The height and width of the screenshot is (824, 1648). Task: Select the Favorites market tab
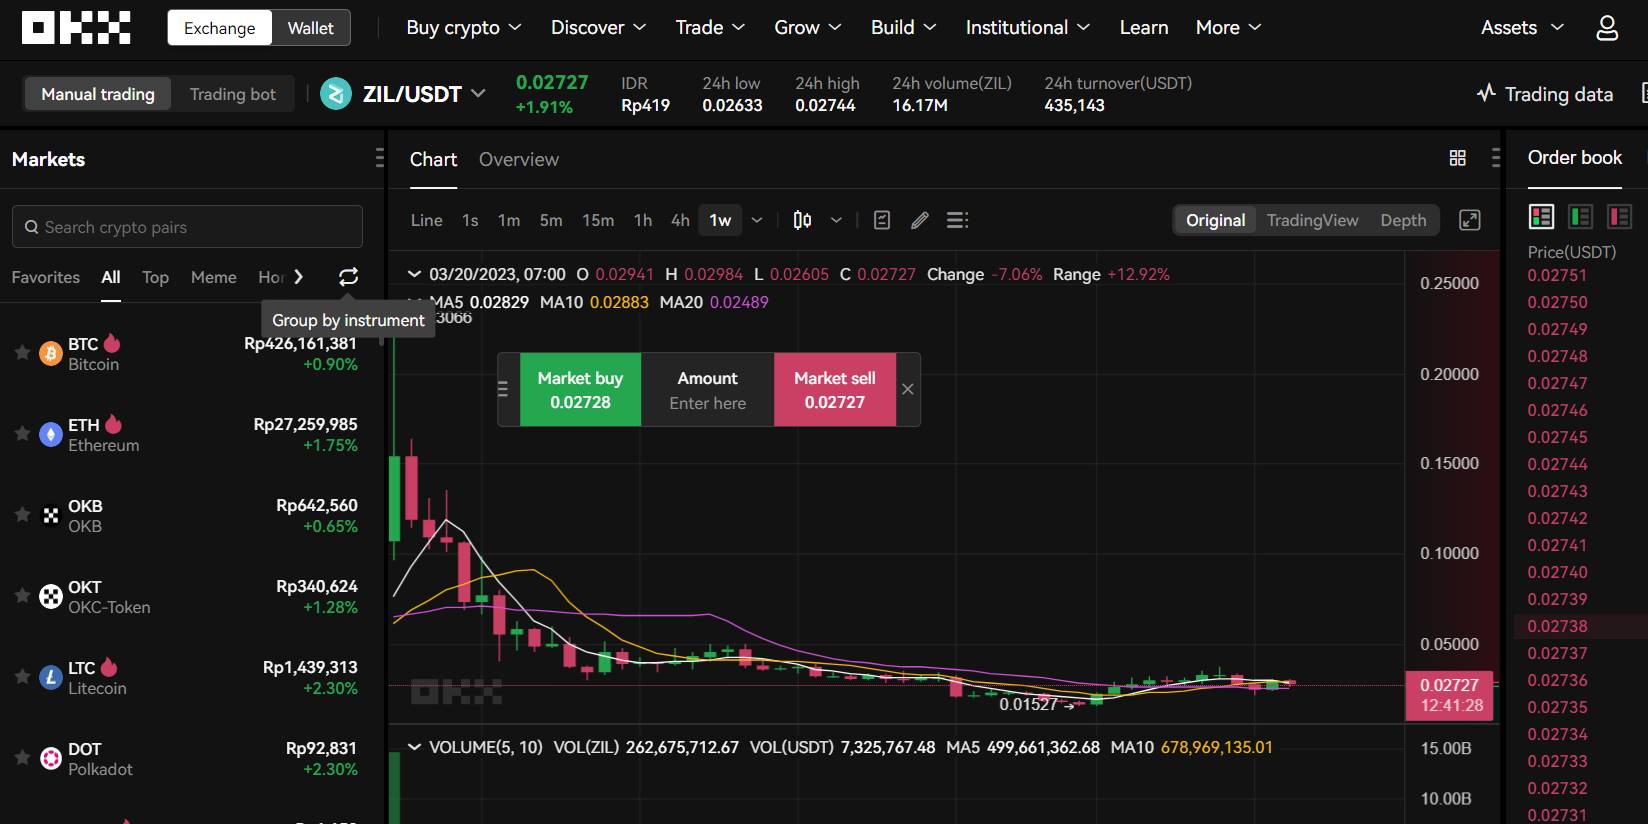(x=46, y=277)
